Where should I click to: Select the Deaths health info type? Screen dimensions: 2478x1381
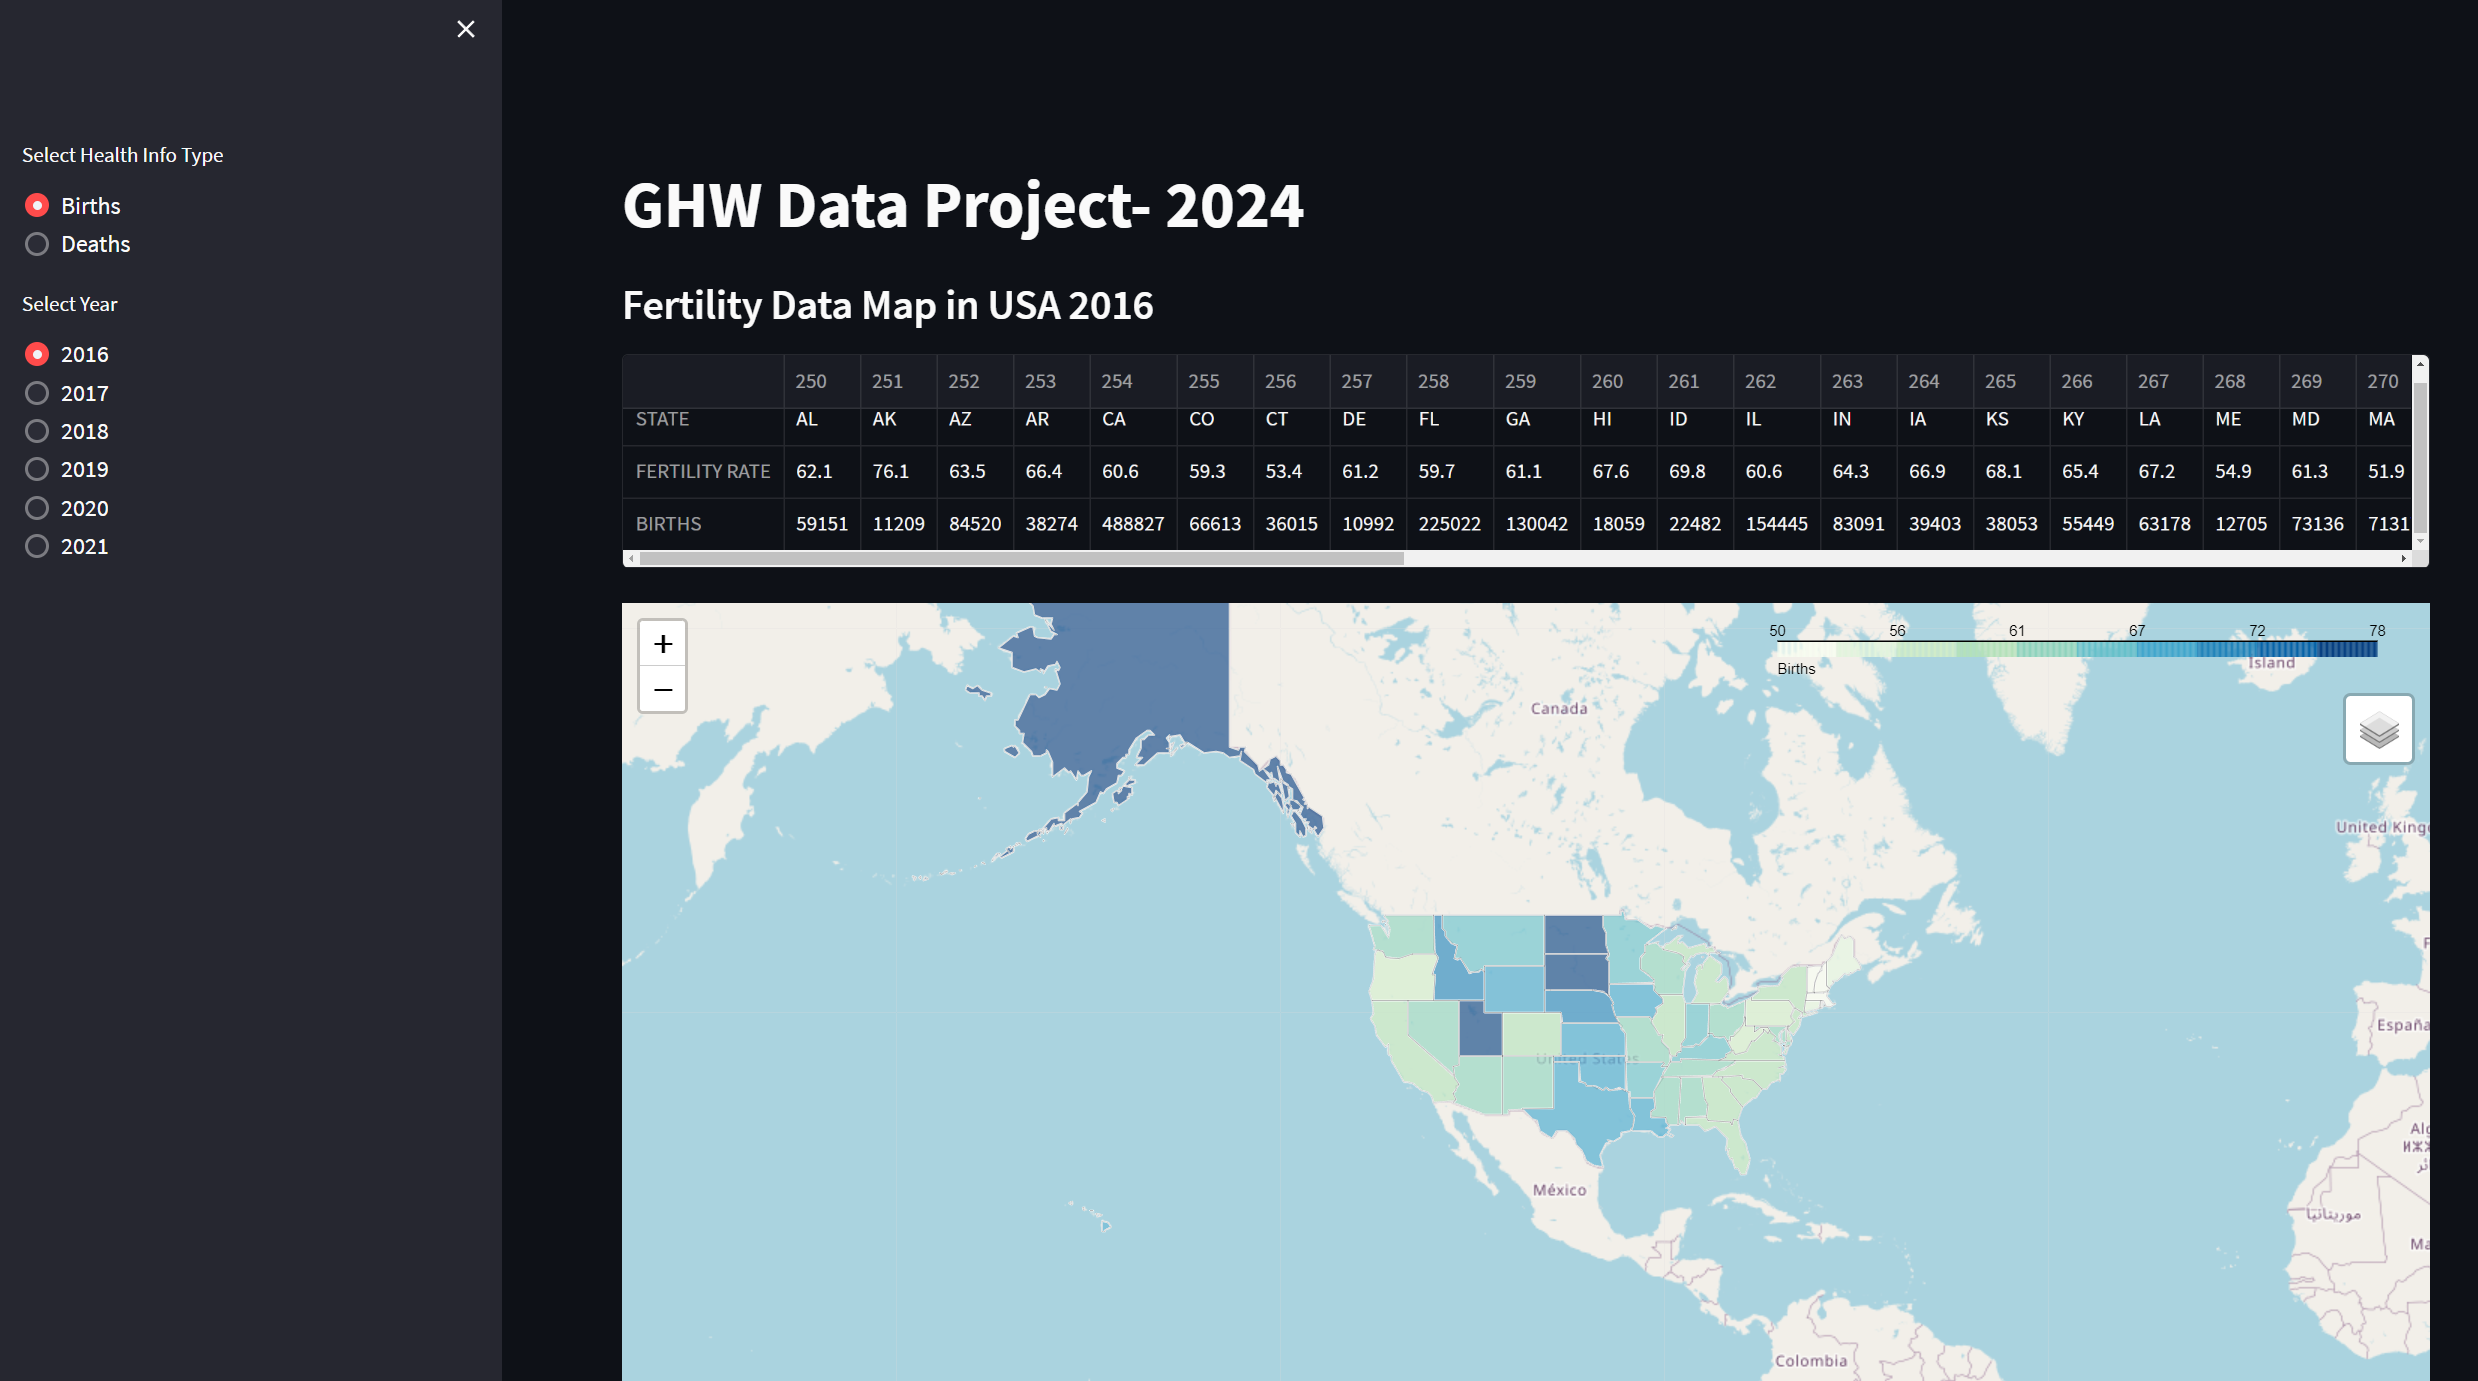pos(37,243)
